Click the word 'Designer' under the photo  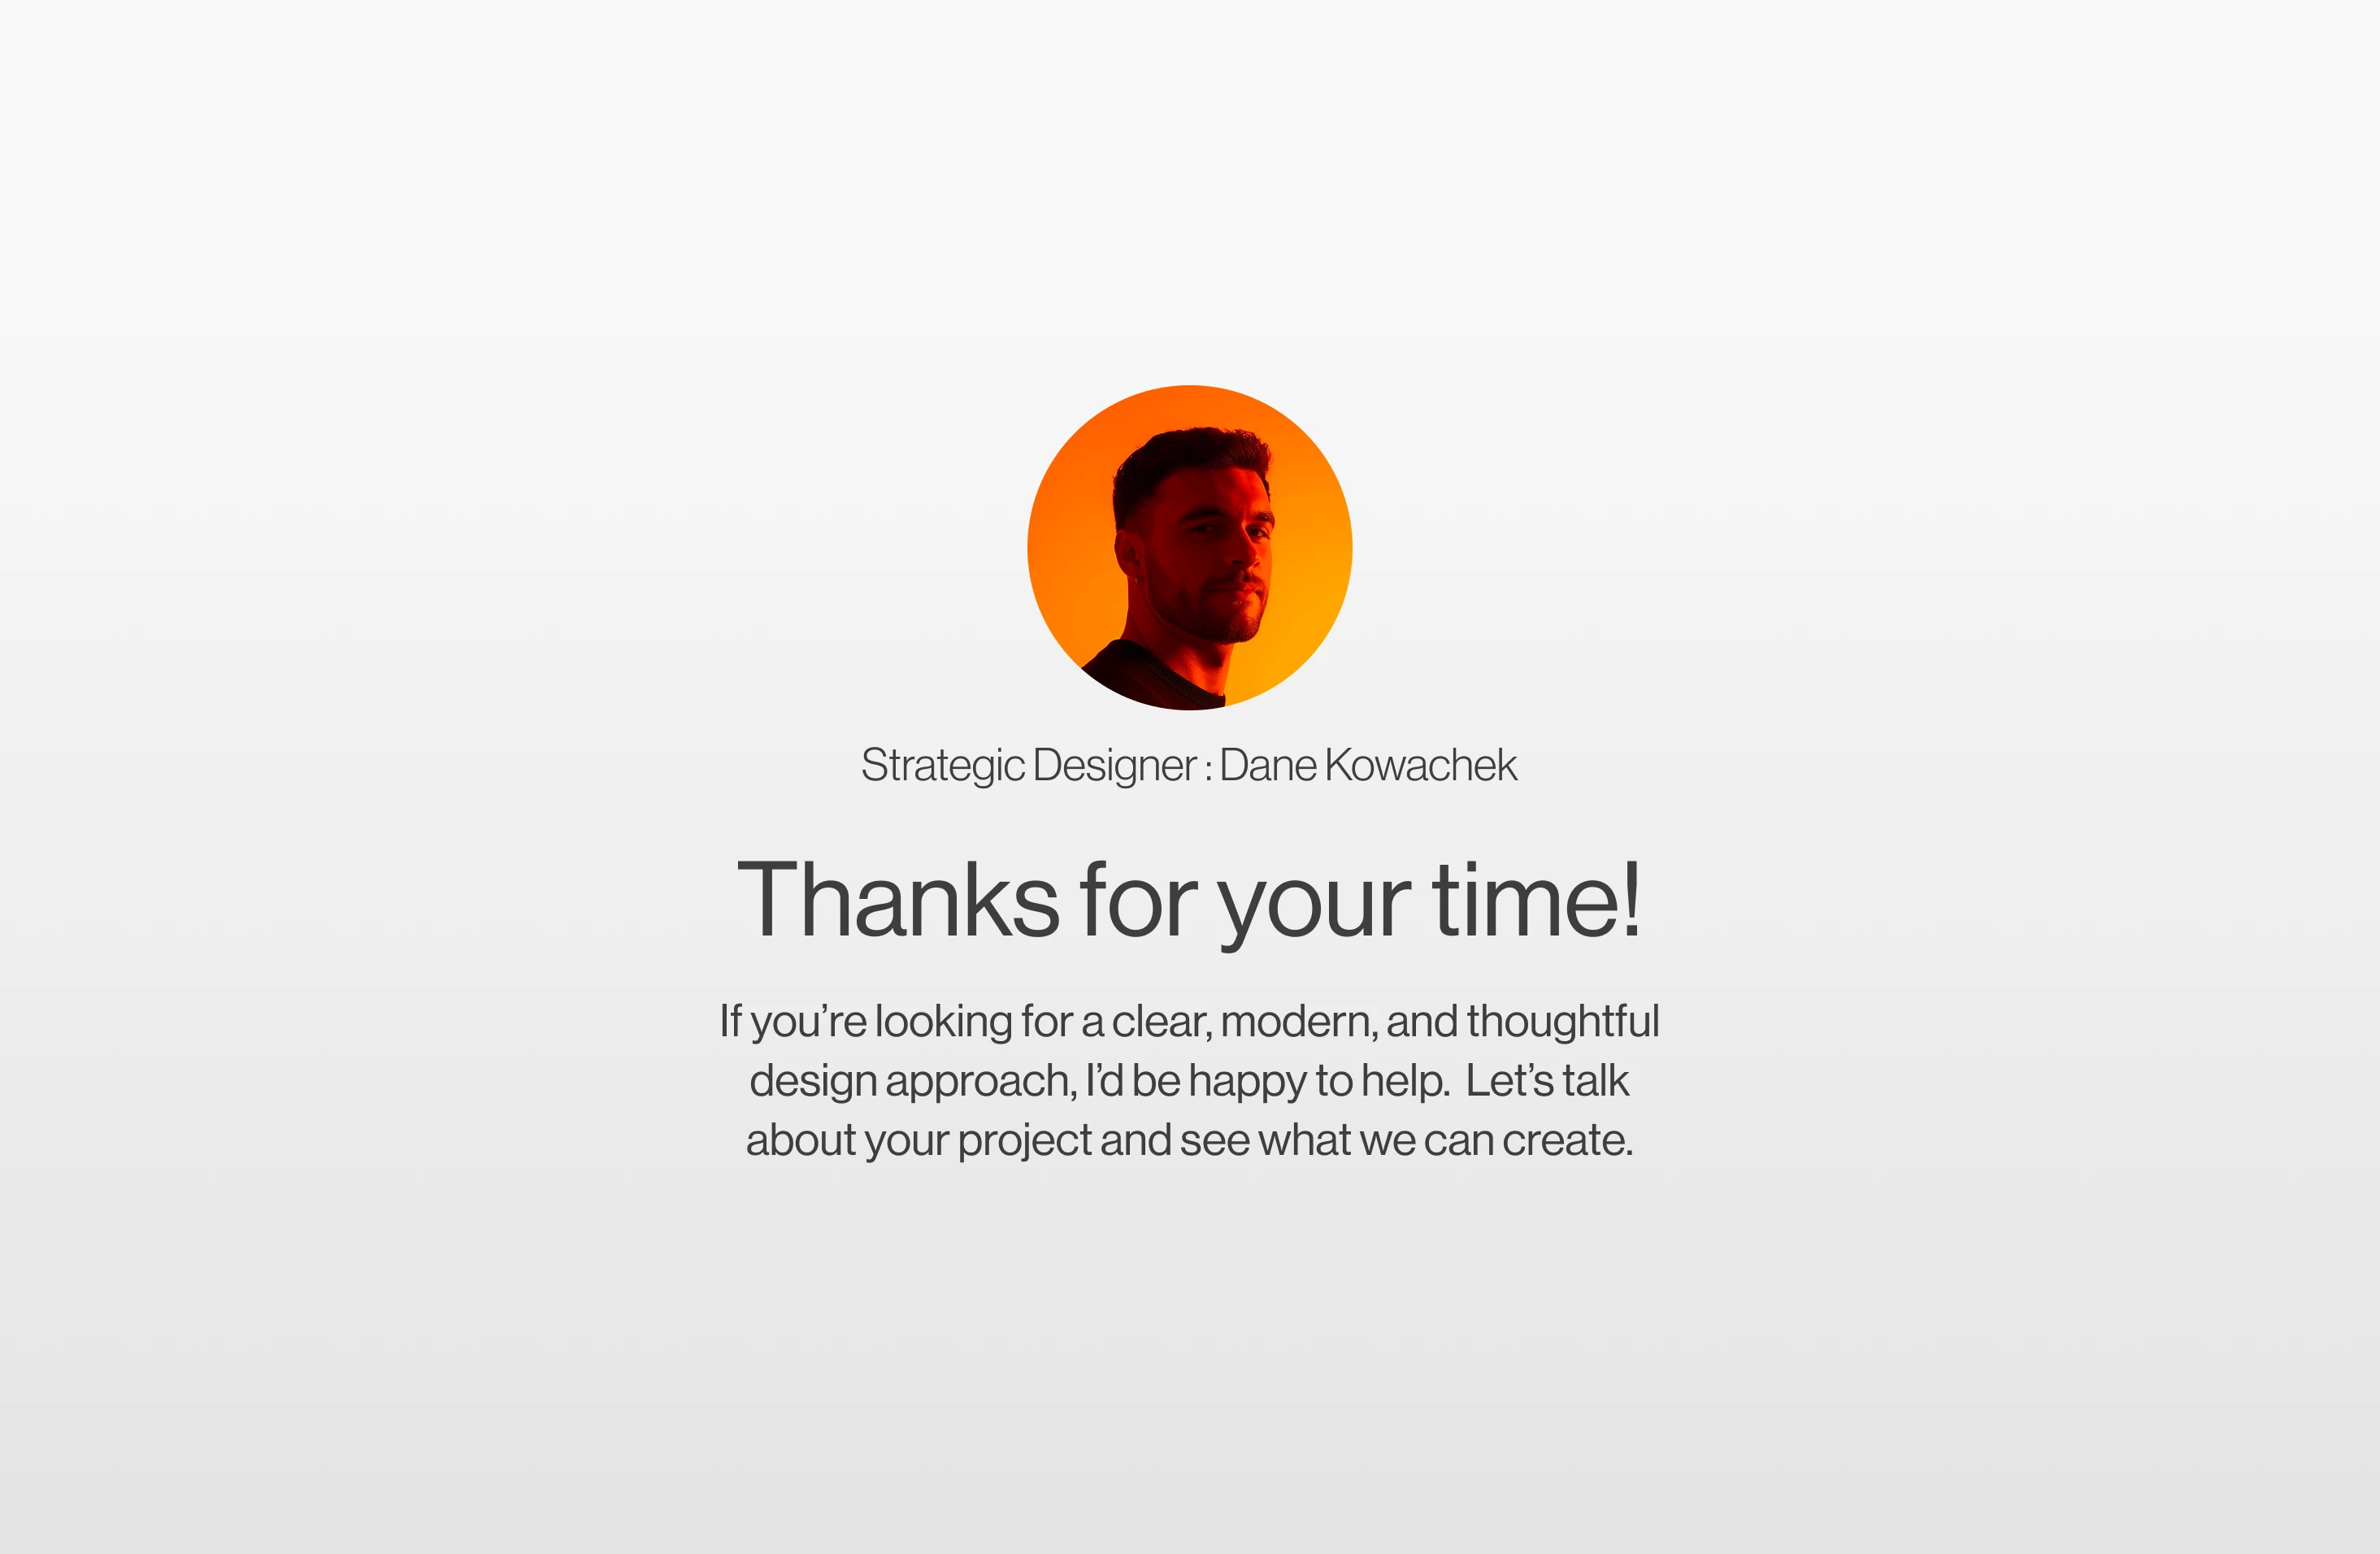pyautogui.click(x=1114, y=766)
